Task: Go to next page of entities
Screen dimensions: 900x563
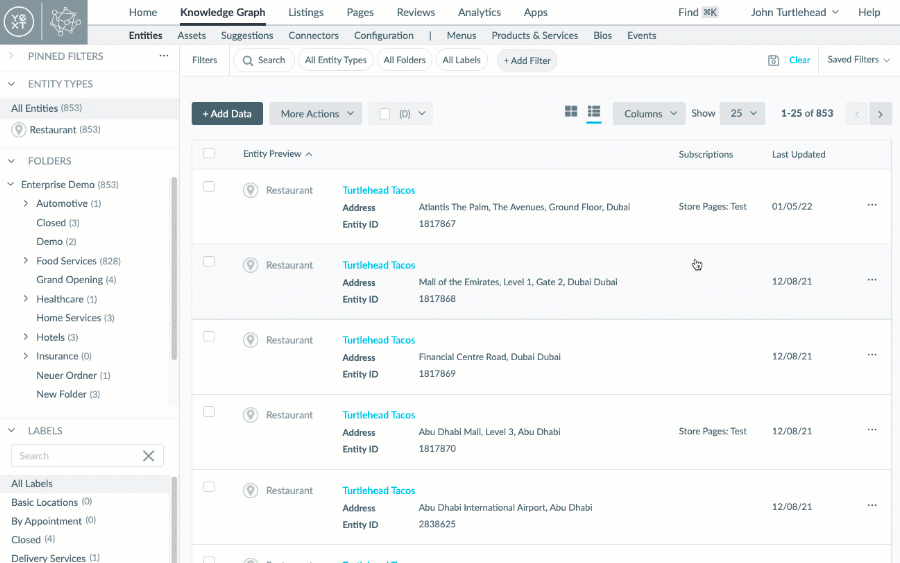Action: pyautogui.click(x=880, y=114)
